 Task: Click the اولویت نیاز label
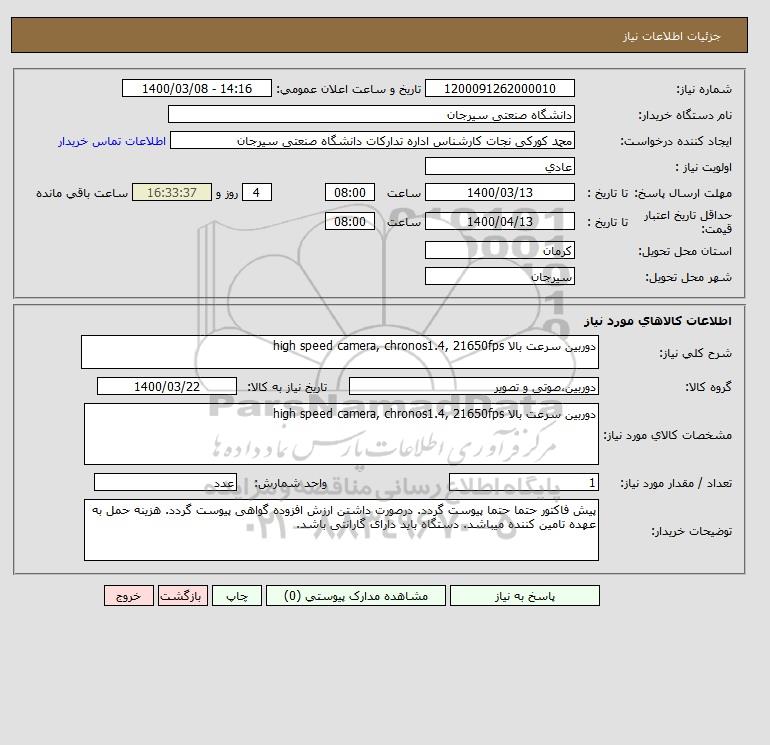(704, 167)
